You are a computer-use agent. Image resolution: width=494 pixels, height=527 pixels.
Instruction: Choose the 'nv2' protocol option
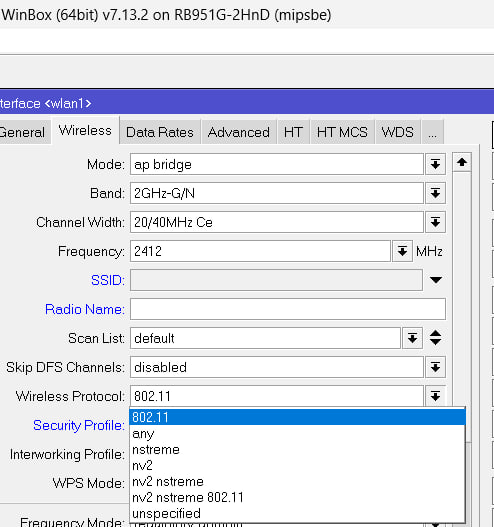point(297,465)
